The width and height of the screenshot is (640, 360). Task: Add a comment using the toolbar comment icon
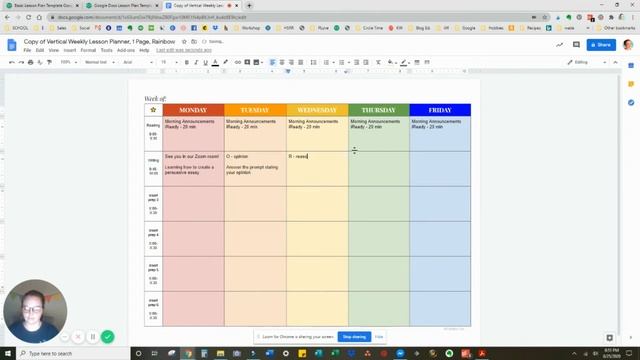pos(247,62)
